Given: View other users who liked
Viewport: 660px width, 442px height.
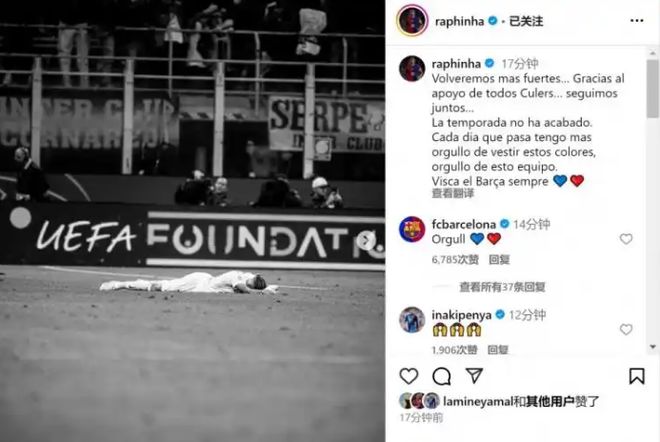Looking at the screenshot, I should click(550, 402).
